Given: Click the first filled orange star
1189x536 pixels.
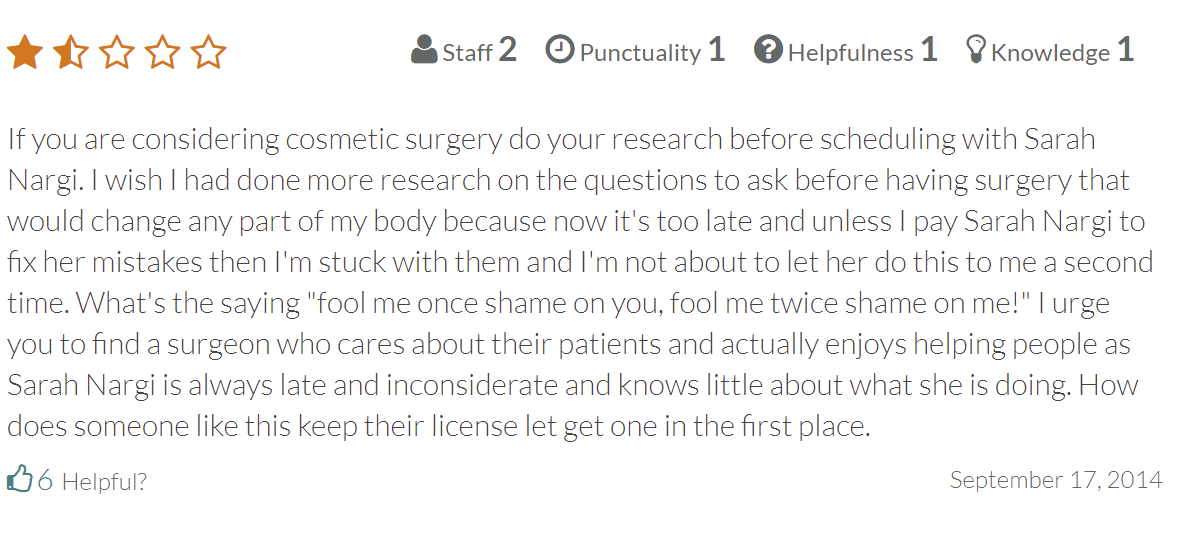Looking at the screenshot, I should coord(24,52).
